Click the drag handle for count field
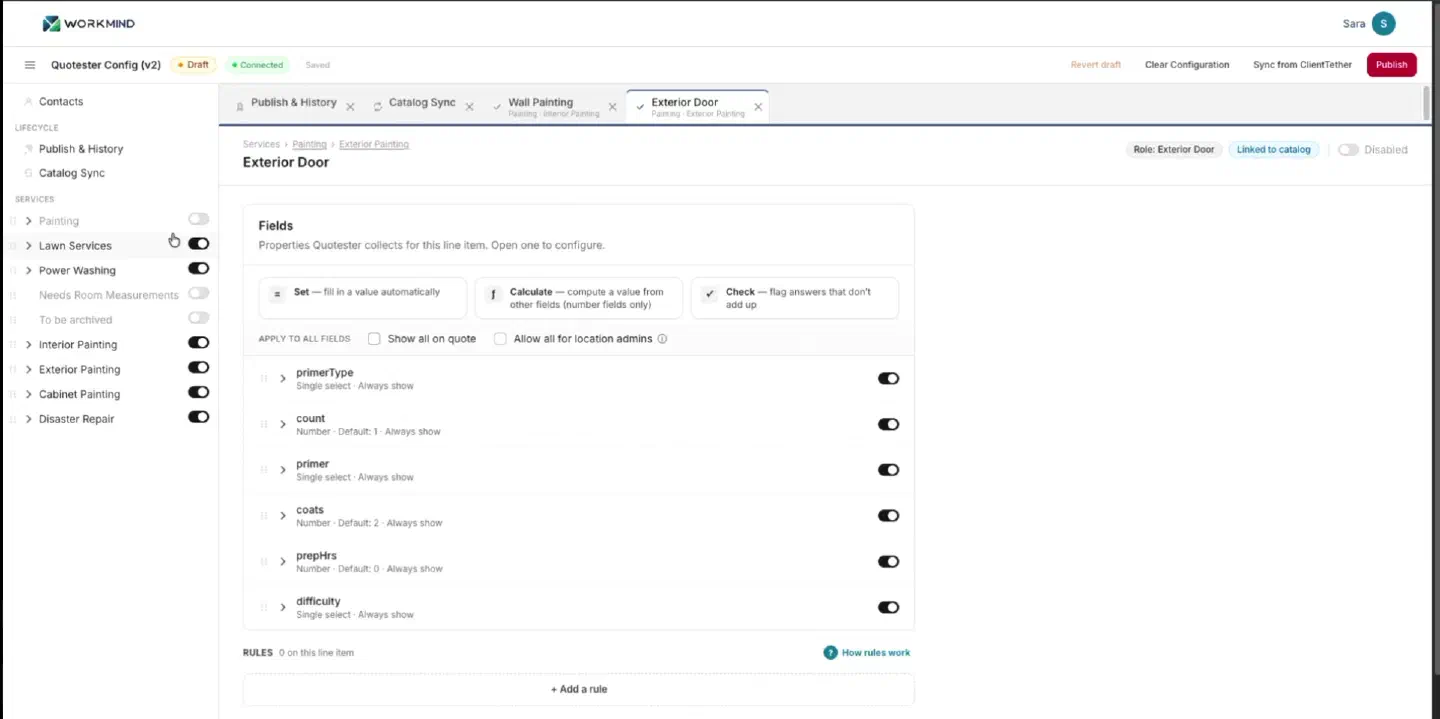The height and width of the screenshot is (719, 1440). [264, 424]
